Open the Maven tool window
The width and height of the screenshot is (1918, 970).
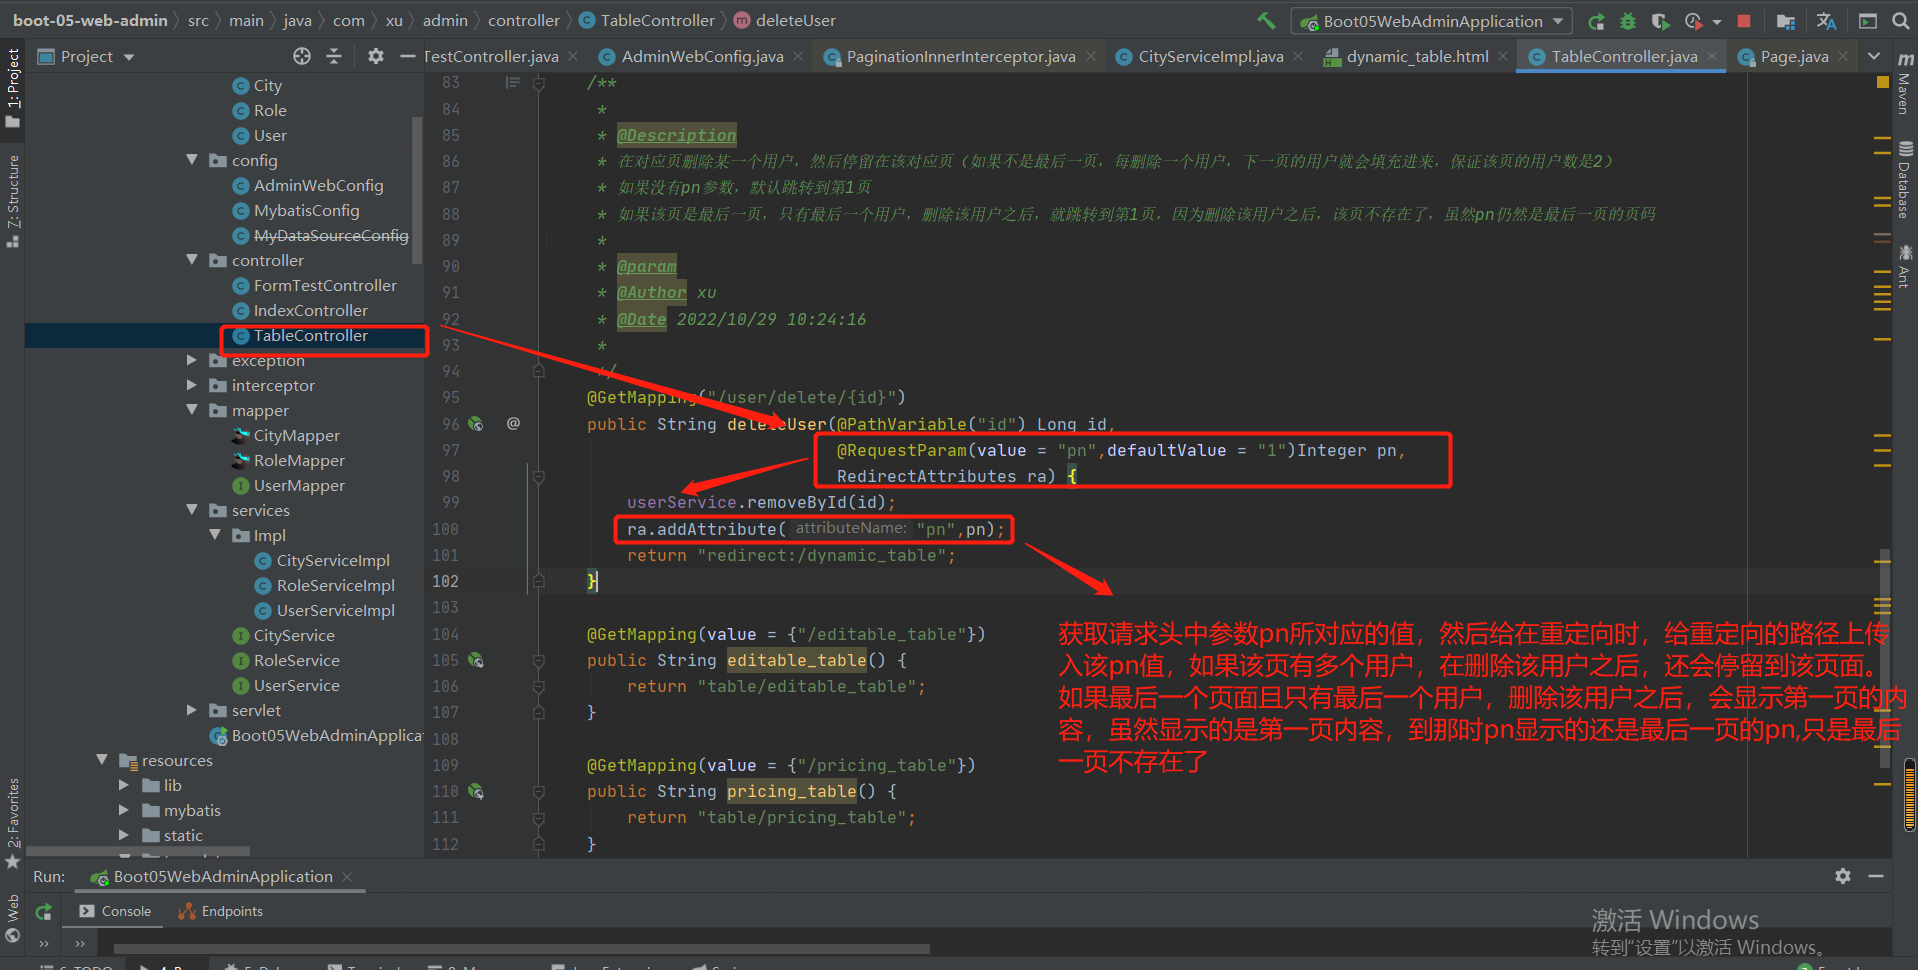pyautogui.click(x=1905, y=84)
